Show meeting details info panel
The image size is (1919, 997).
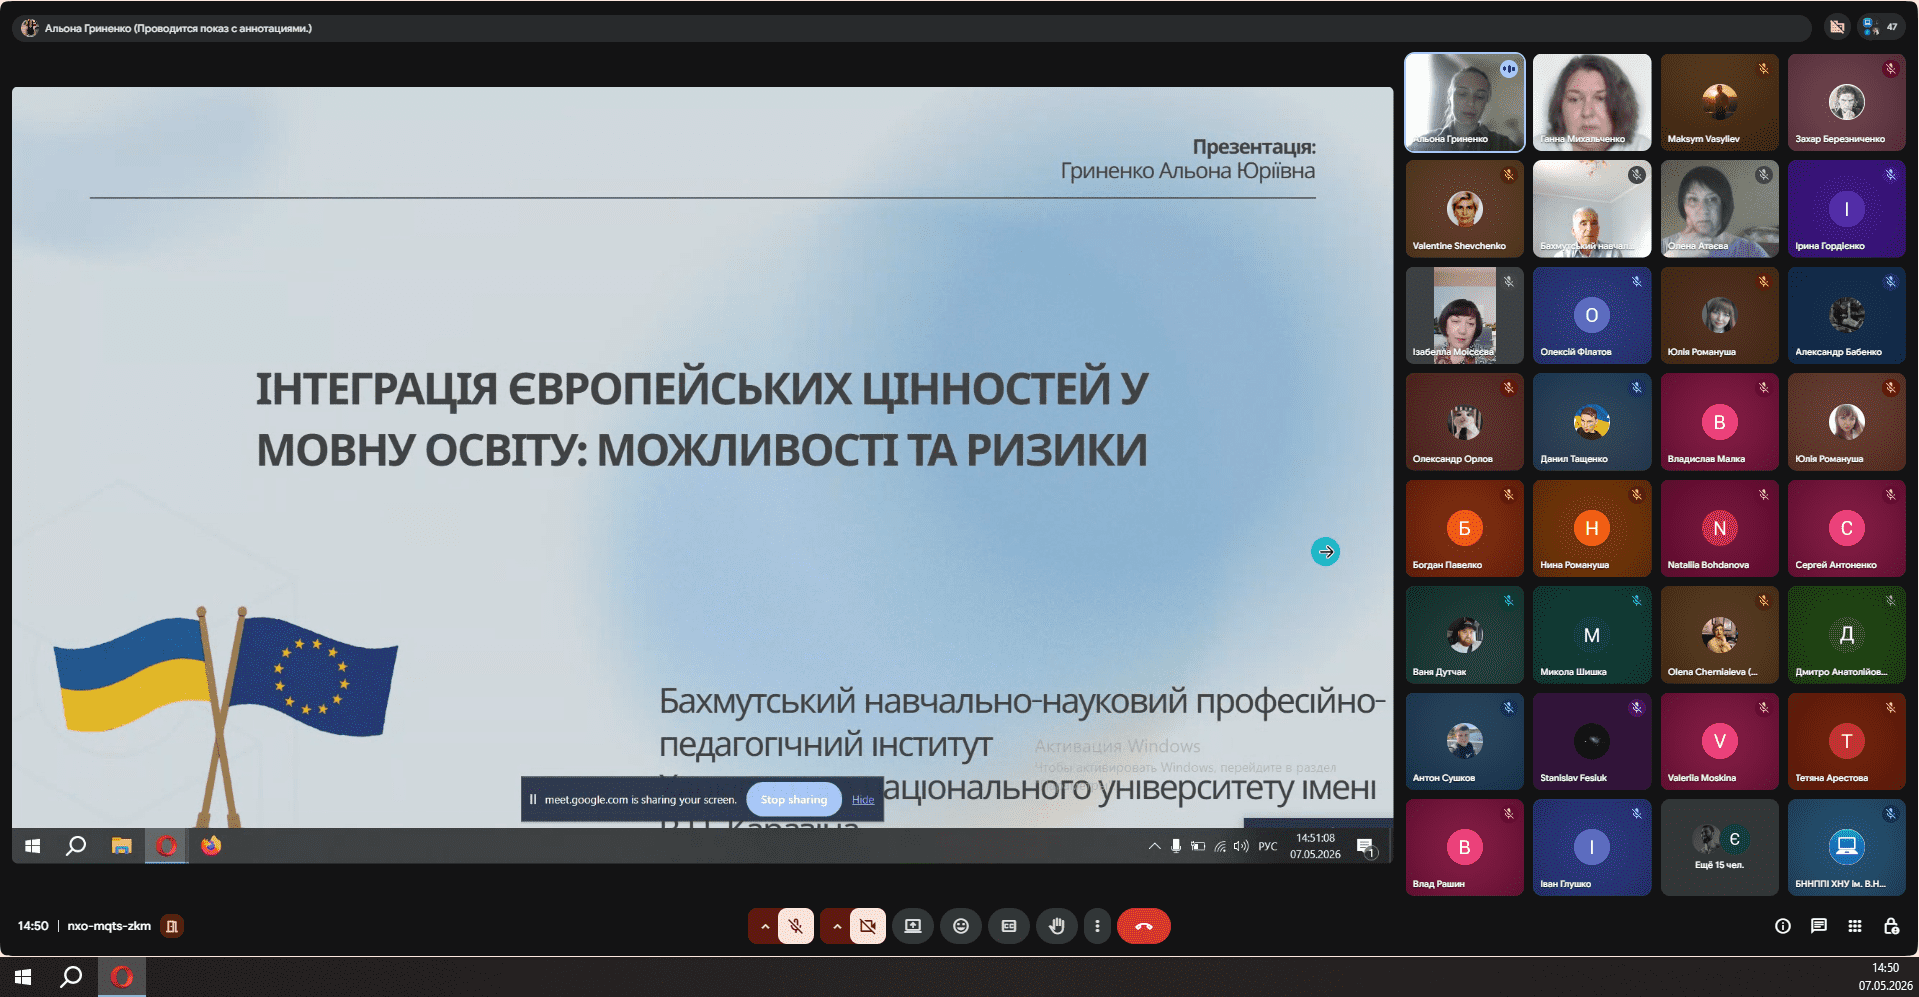pos(1782,926)
